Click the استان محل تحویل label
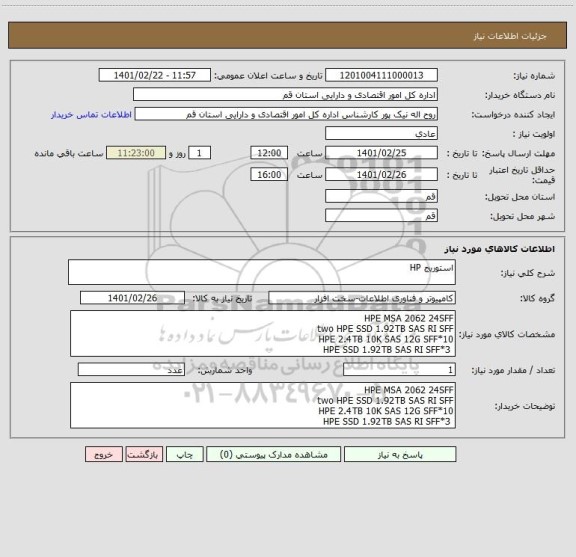576x557 pixels. pyautogui.click(x=520, y=197)
